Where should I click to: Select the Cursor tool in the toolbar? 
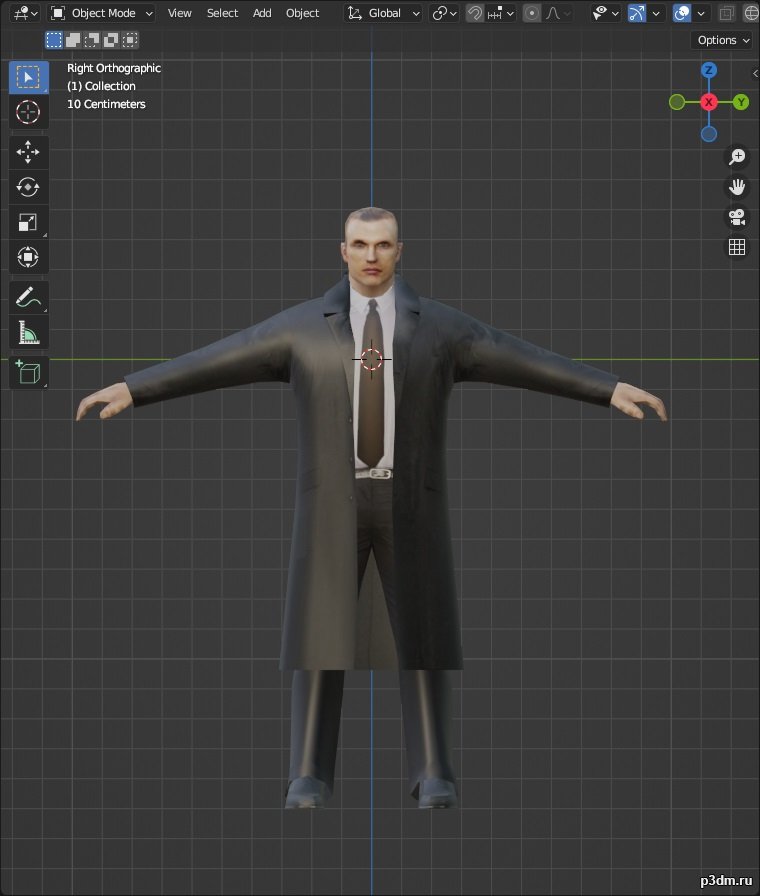[x=28, y=112]
